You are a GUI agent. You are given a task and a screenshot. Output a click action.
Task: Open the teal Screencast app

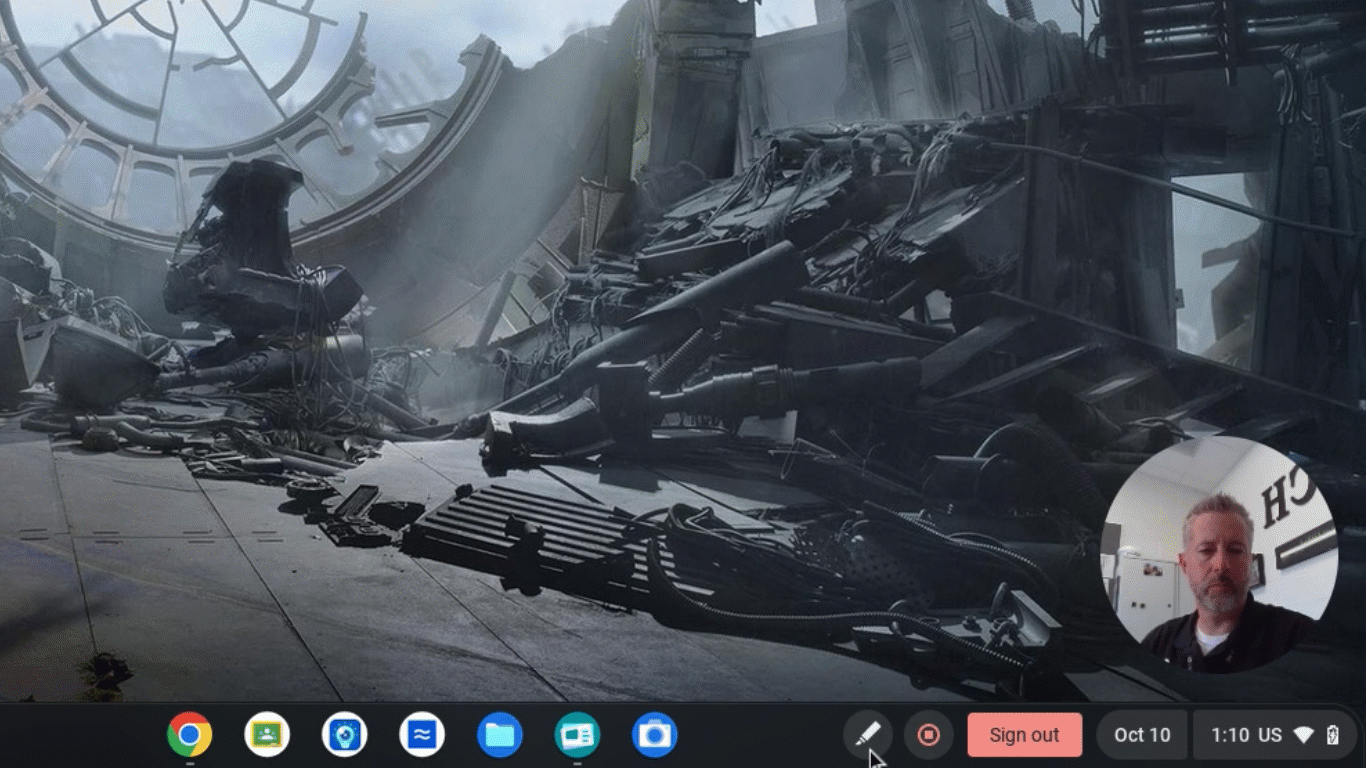[577, 735]
